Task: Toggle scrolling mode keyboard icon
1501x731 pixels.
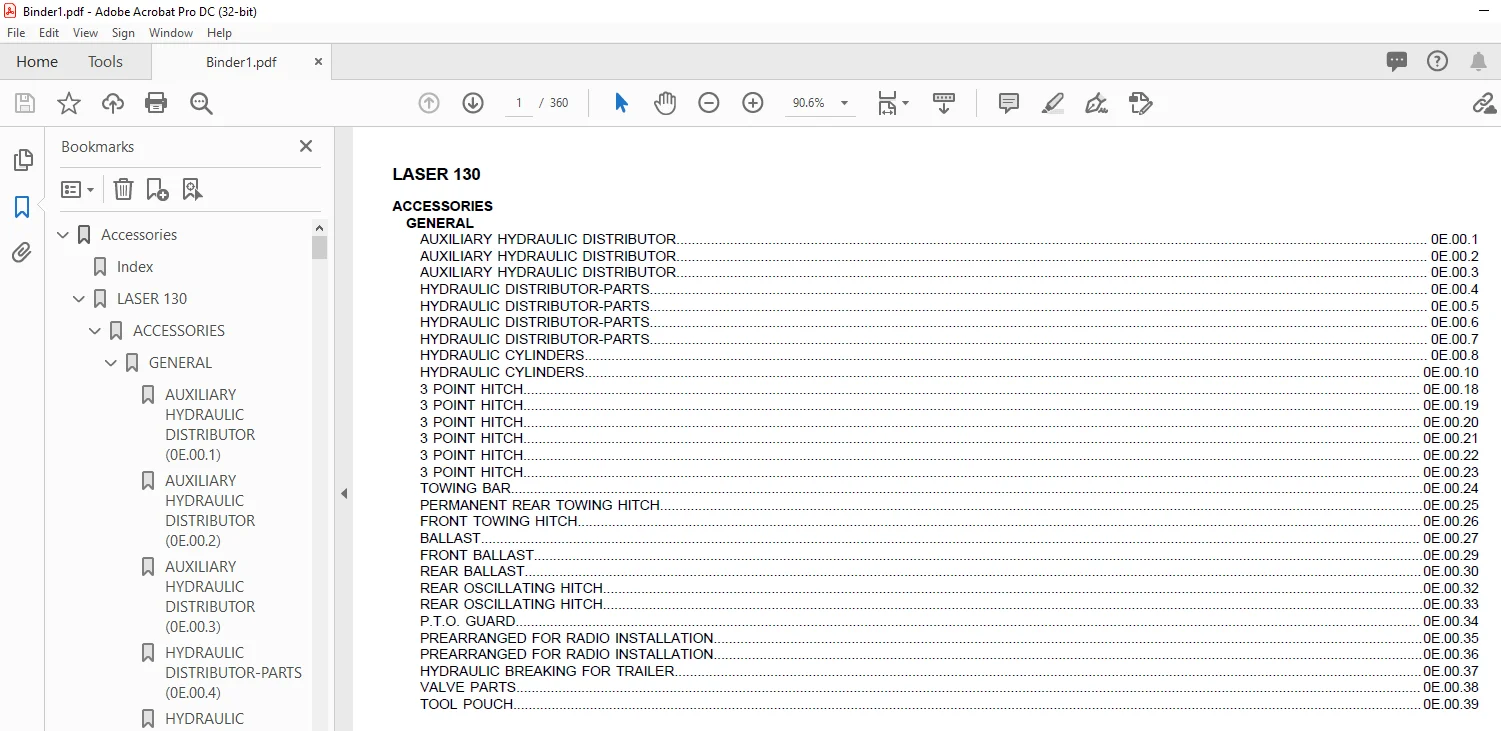Action: (944, 103)
